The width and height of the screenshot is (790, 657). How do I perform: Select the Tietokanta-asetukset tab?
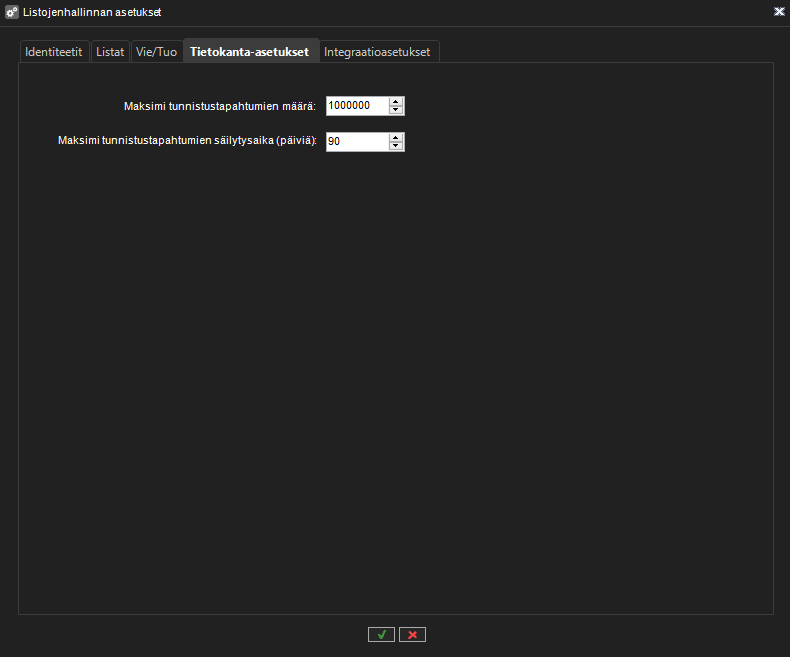[250, 52]
